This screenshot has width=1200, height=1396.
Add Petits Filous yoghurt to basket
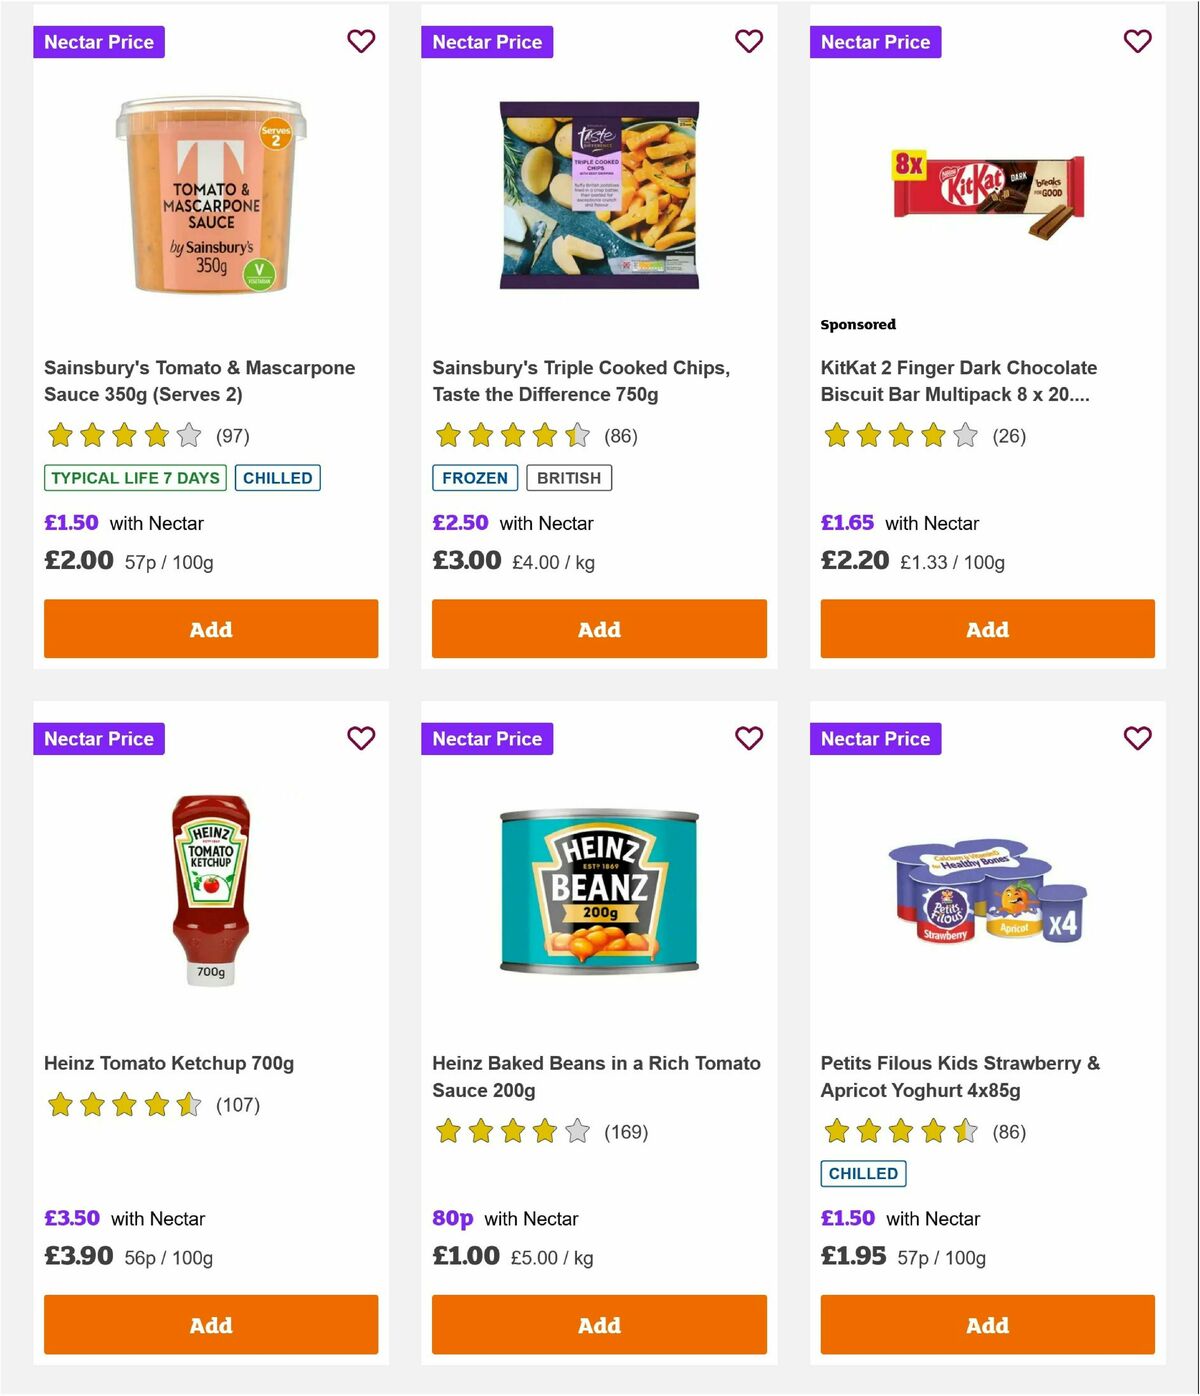(x=987, y=1324)
